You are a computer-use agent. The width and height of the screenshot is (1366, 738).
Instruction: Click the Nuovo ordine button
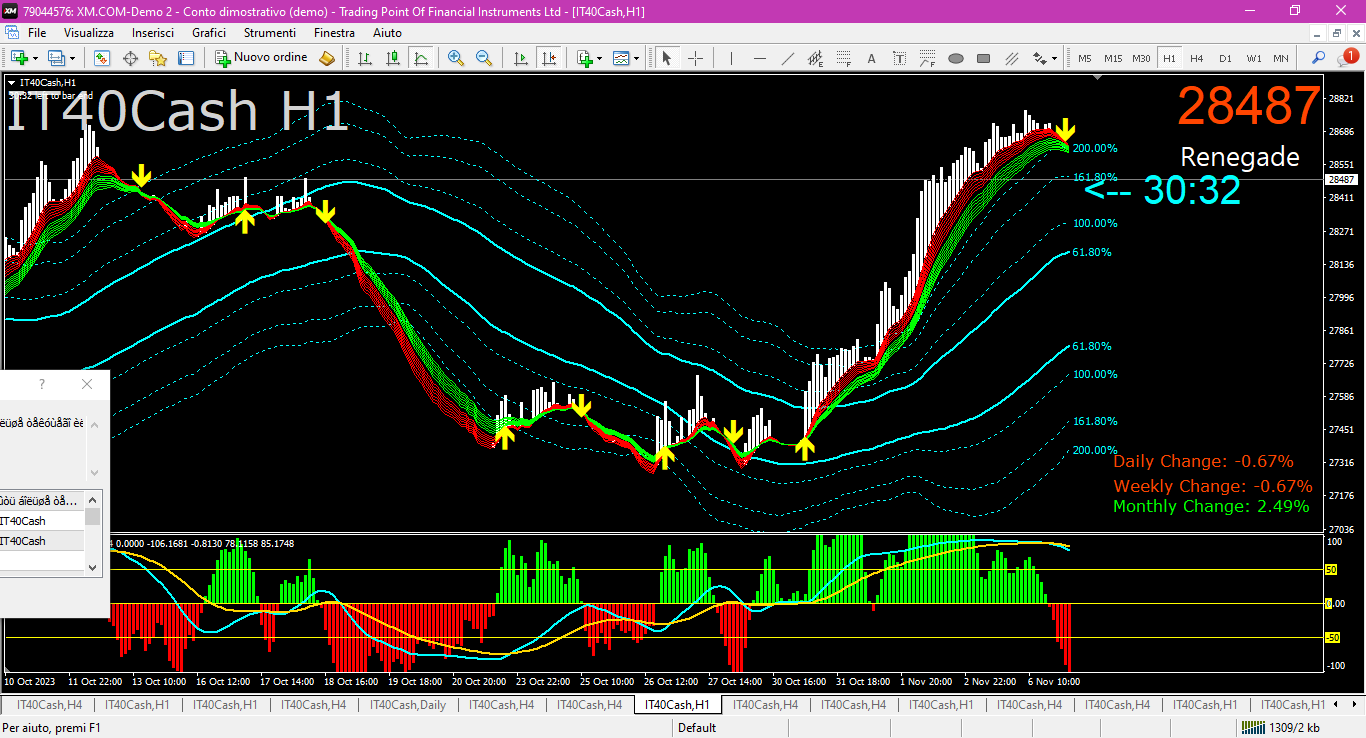pos(261,58)
